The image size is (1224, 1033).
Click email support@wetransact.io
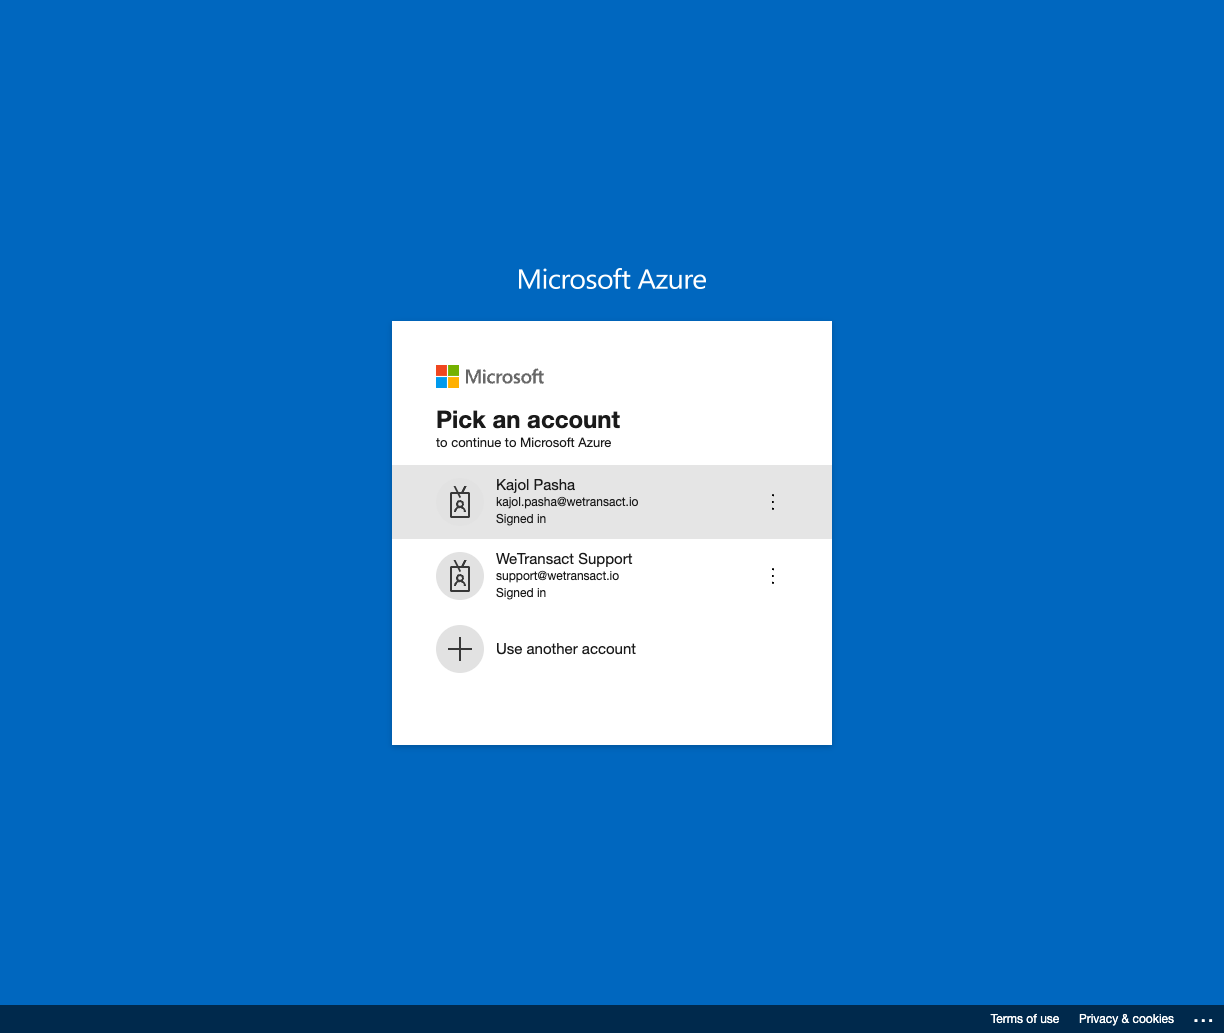tap(557, 576)
